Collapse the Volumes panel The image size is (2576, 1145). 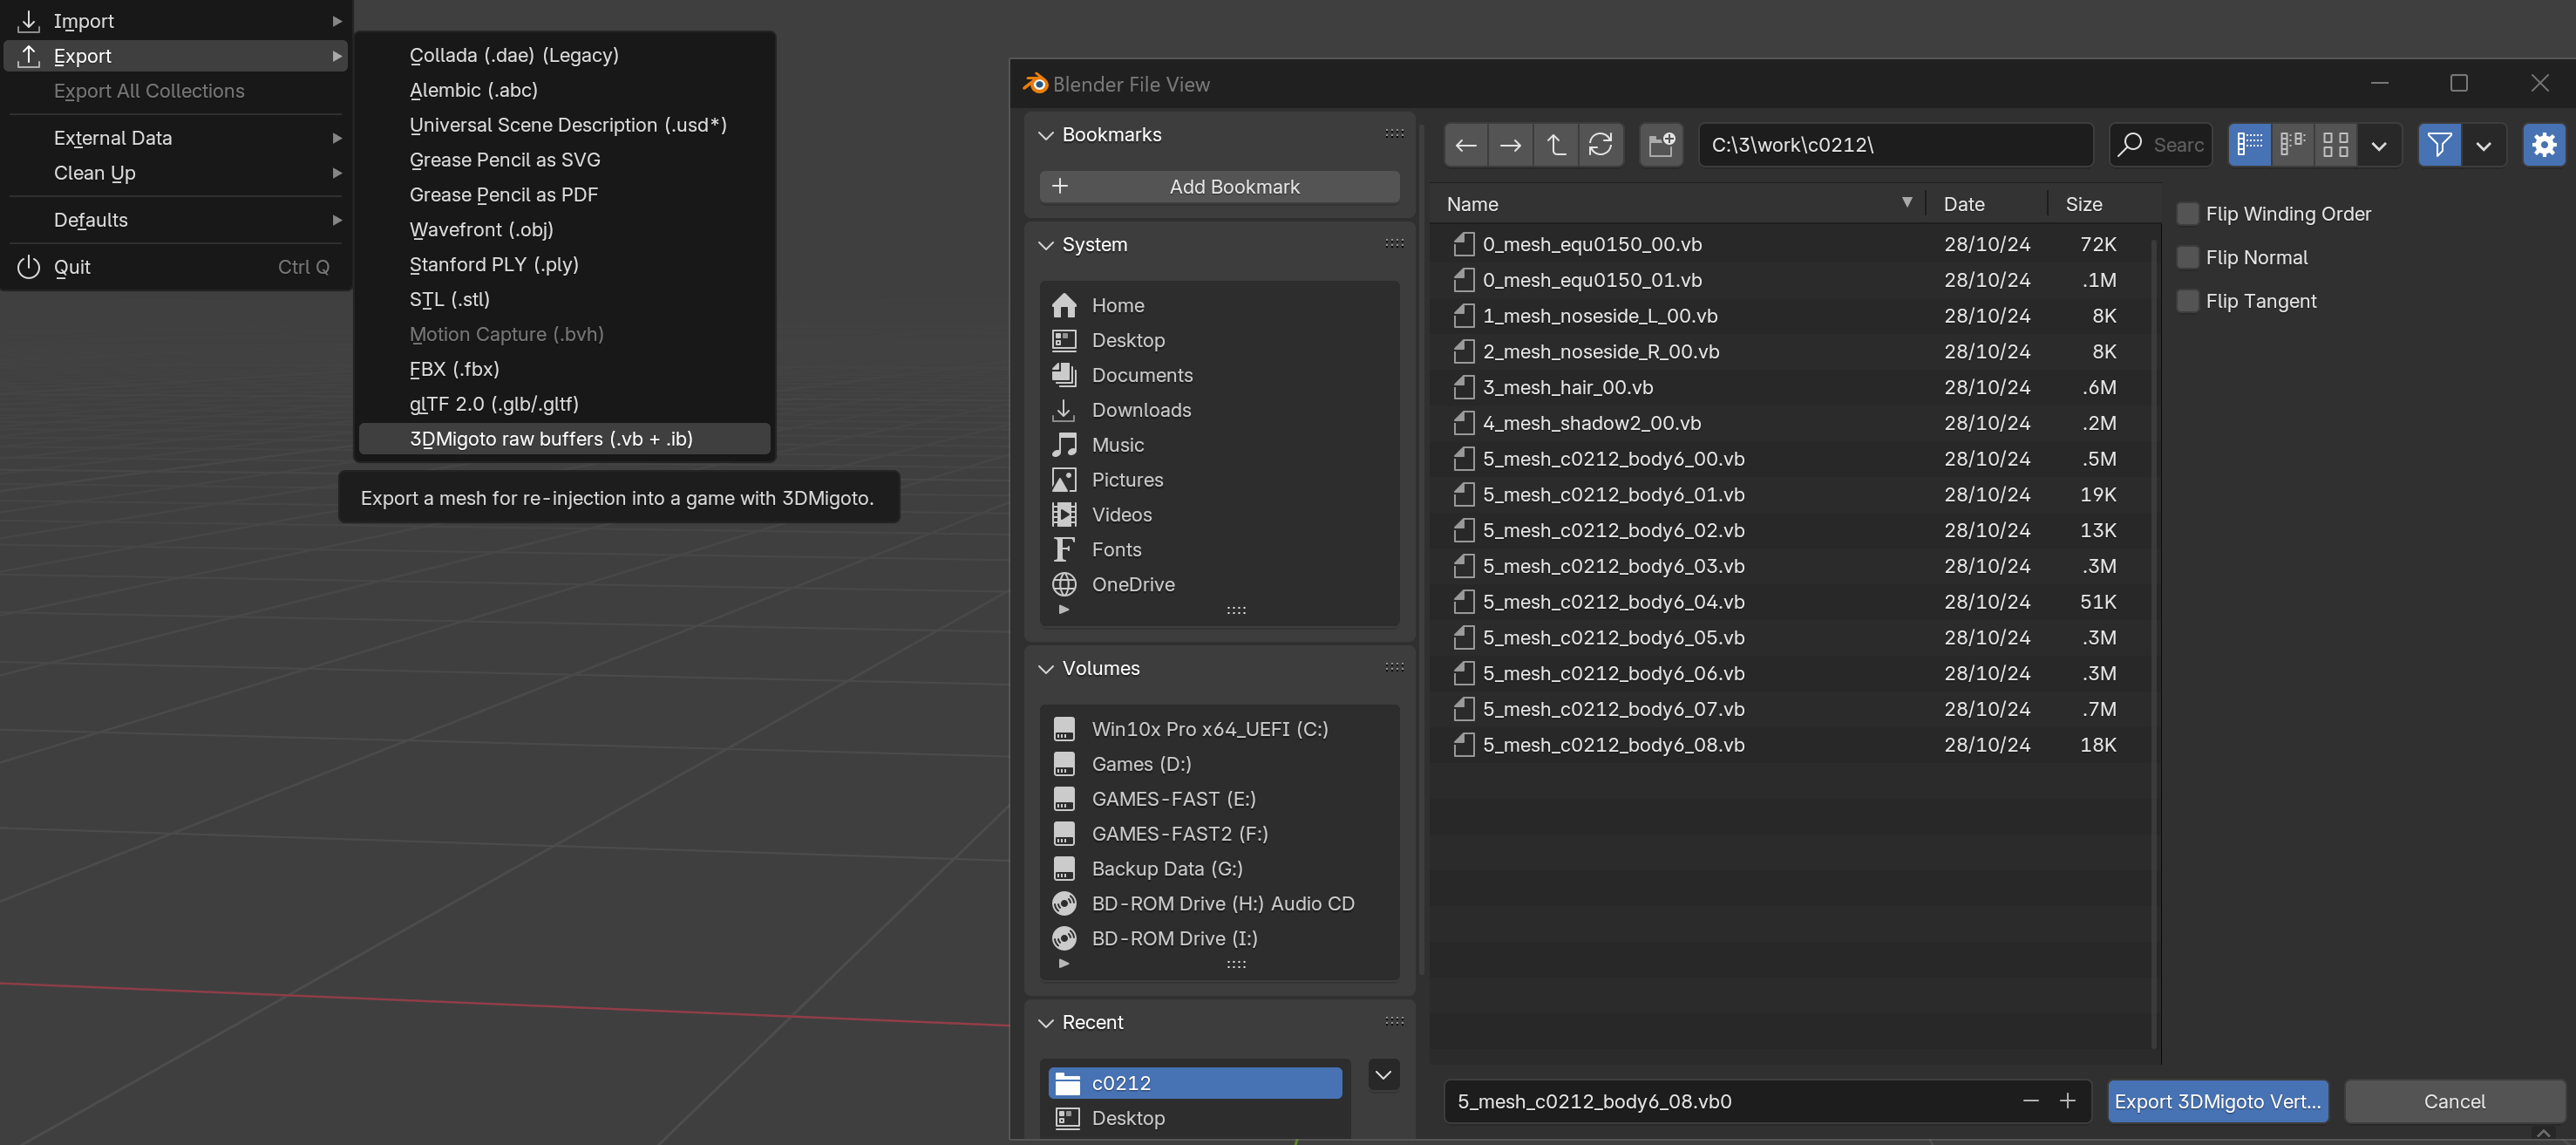pos(1046,668)
